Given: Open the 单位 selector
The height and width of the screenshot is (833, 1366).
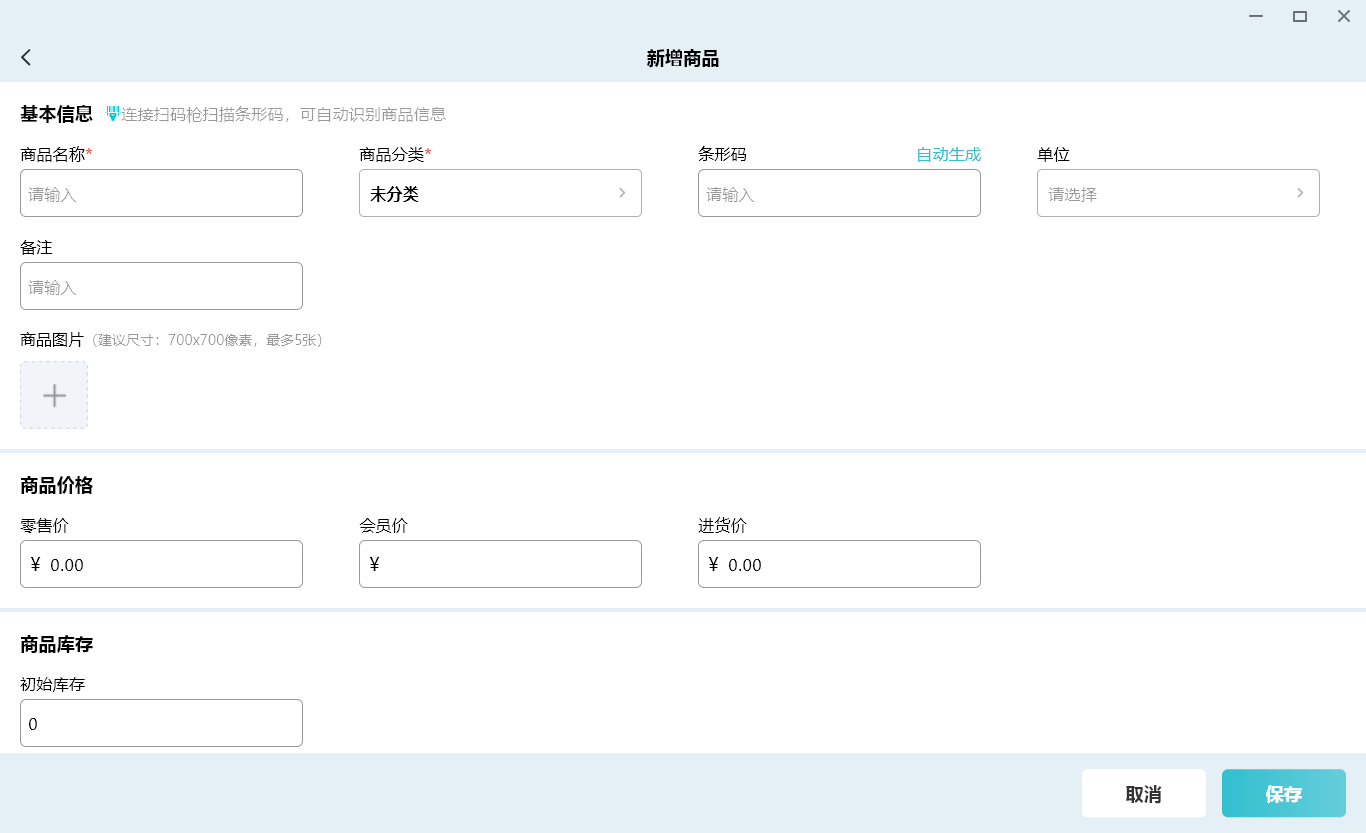Looking at the screenshot, I should [x=1178, y=193].
